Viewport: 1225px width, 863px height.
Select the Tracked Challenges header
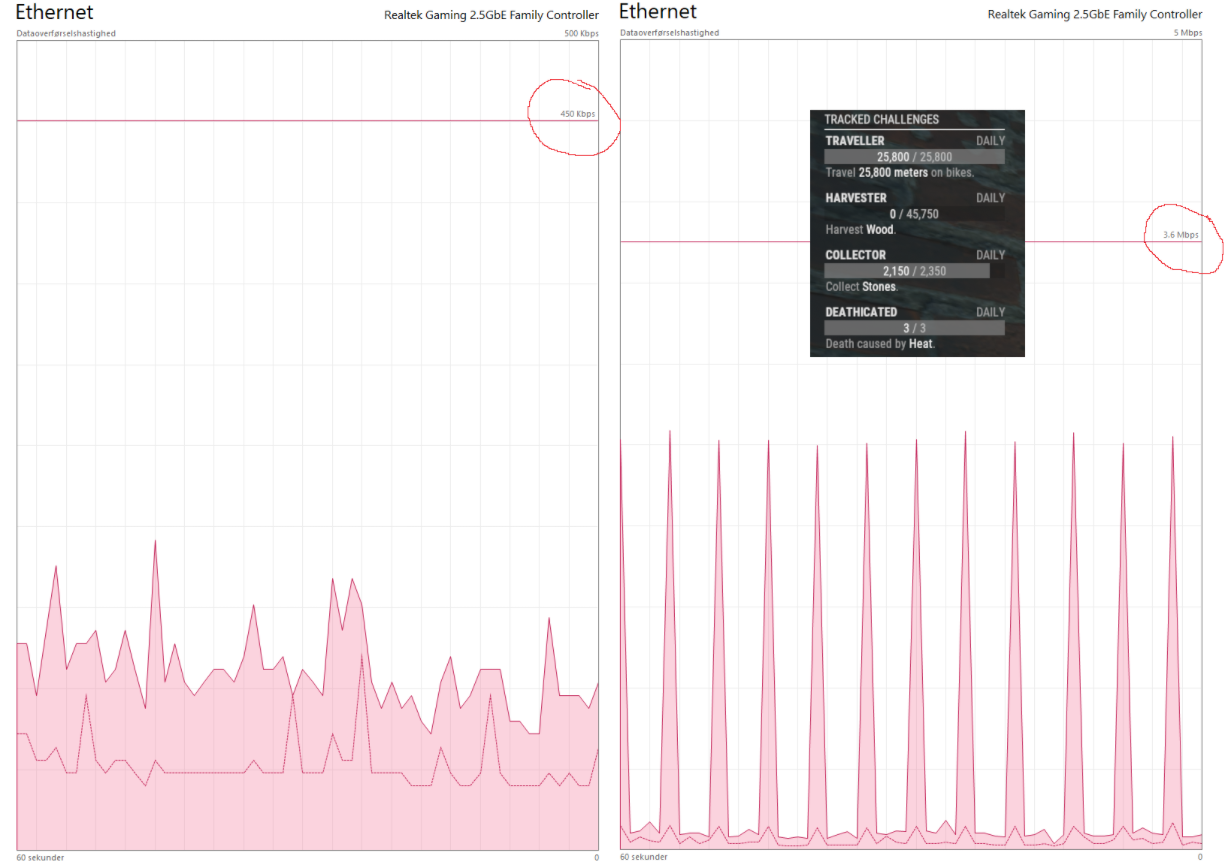click(881, 119)
